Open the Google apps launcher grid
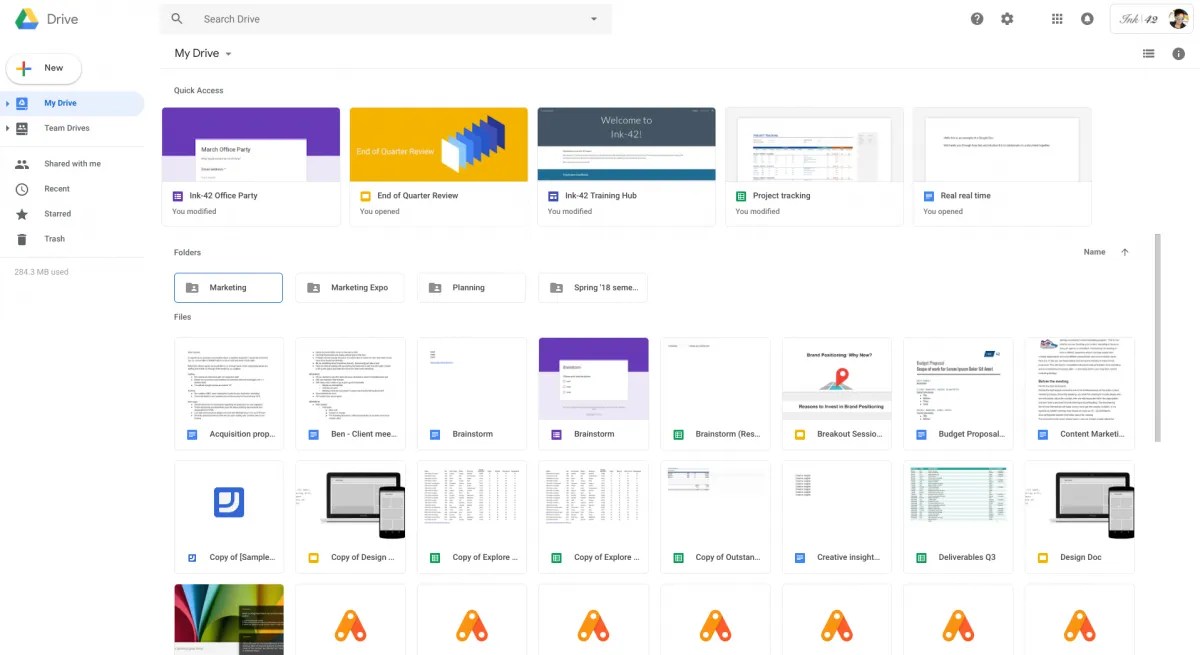This screenshot has width=1200, height=655. point(1057,18)
